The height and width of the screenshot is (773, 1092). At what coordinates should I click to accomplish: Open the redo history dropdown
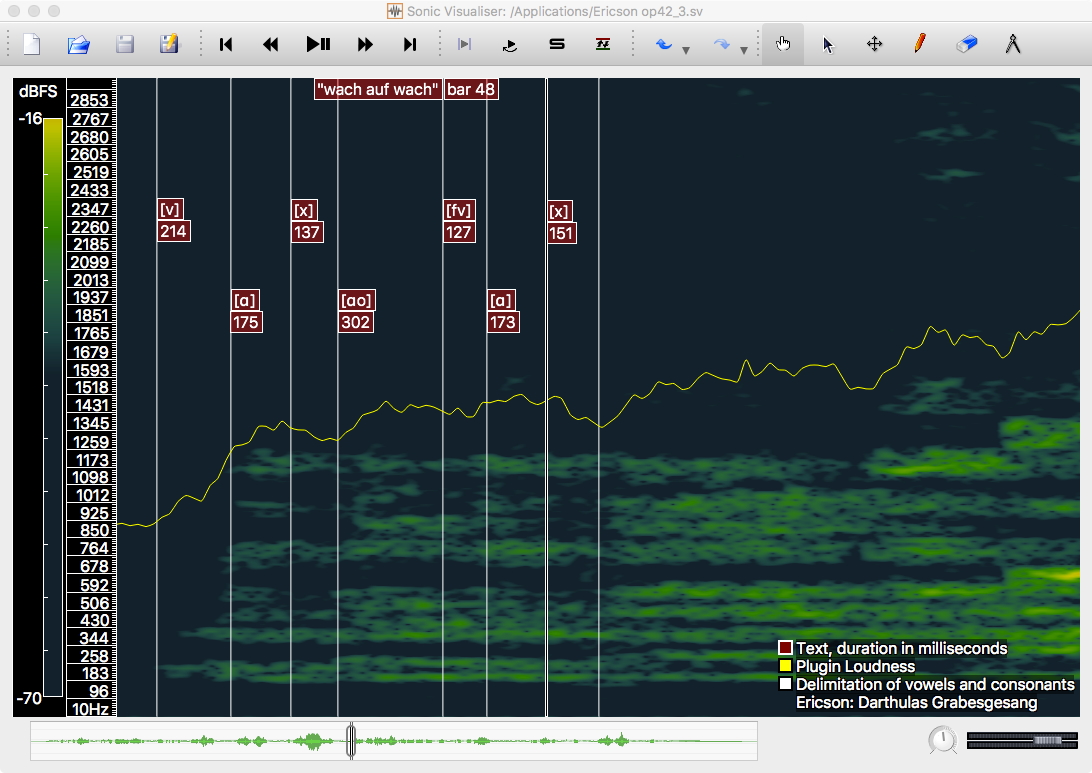[x=744, y=50]
